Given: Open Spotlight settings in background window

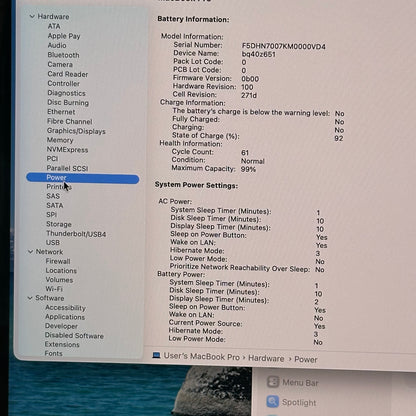Looking at the screenshot, I should 299,403.
